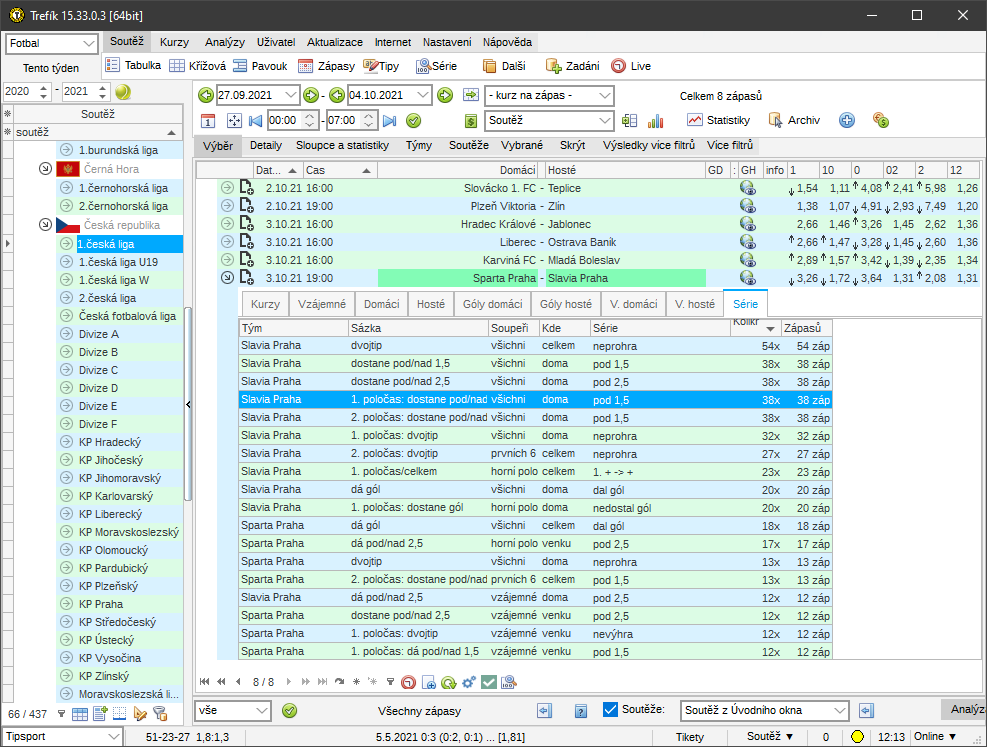Expand the Hradec Králové - Jablonec match row
The height and width of the screenshot is (747, 987).
point(227,223)
